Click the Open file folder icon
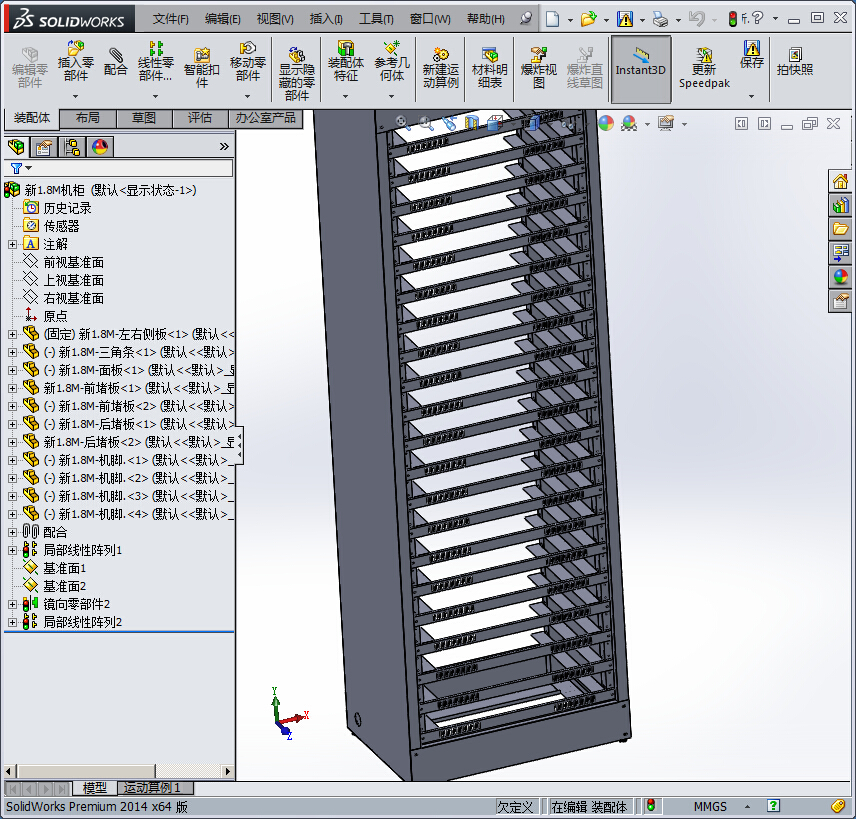The width and height of the screenshot is (856, 819). point(588,19)
